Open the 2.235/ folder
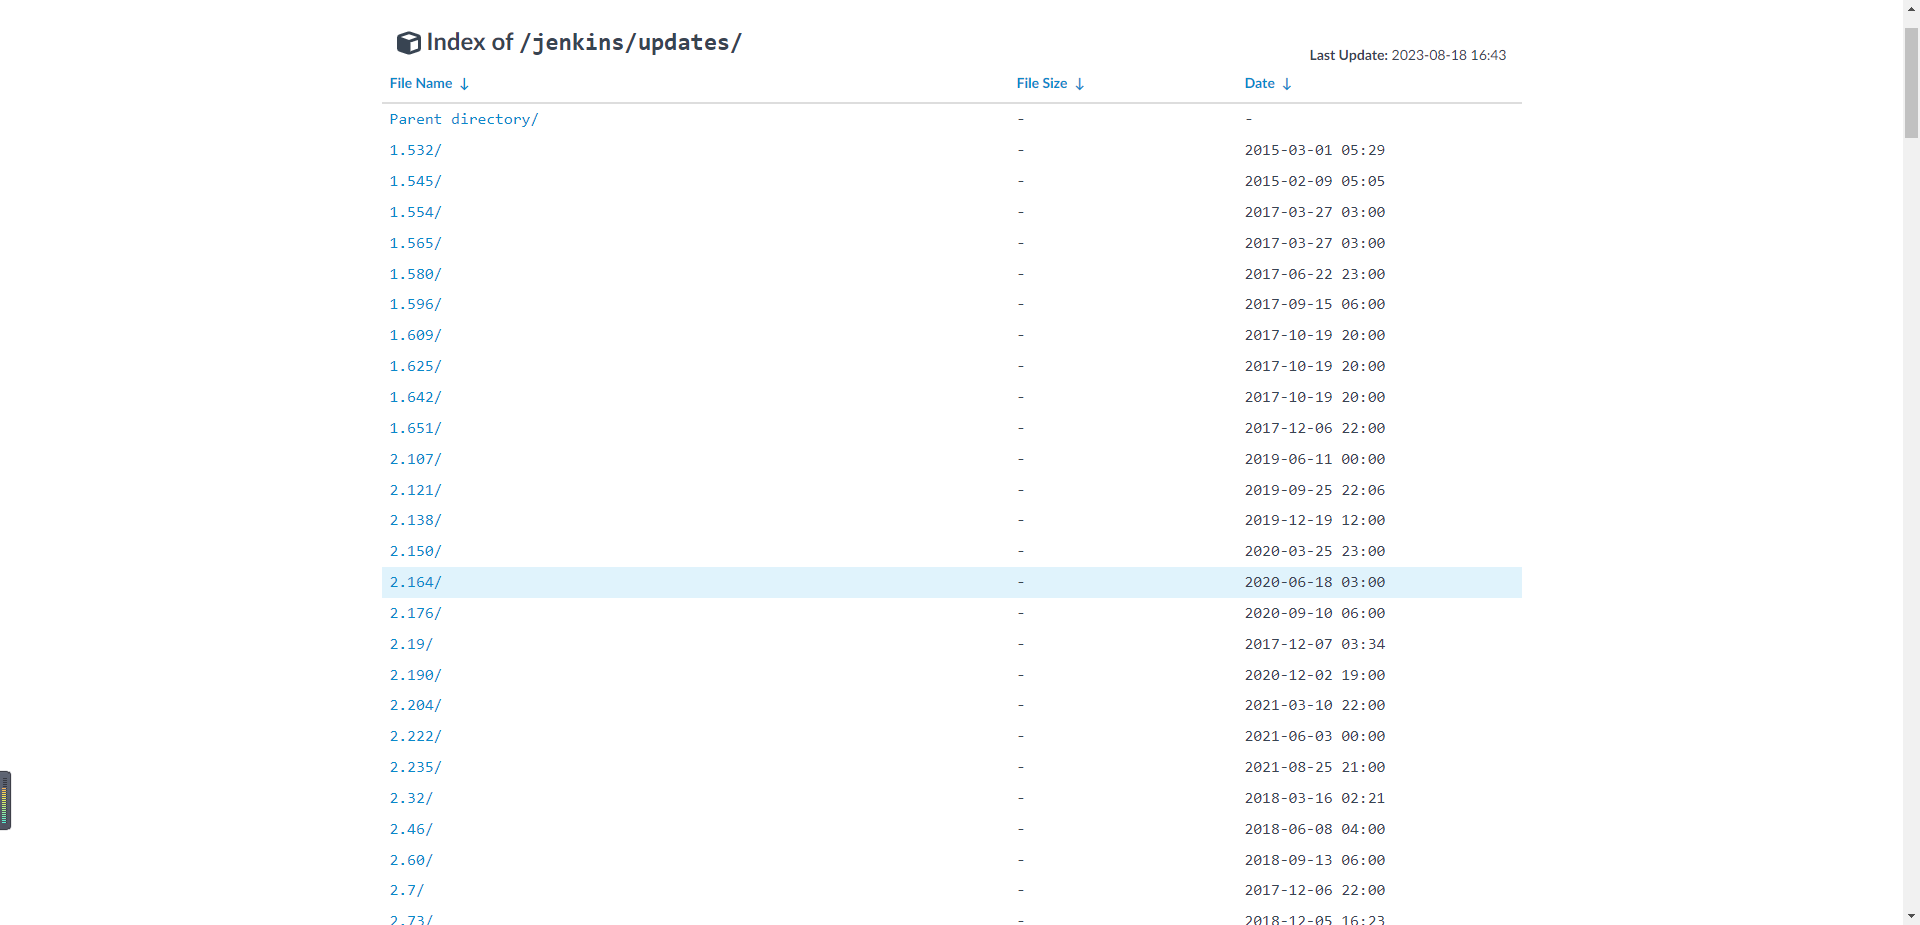 click(416, 767)
